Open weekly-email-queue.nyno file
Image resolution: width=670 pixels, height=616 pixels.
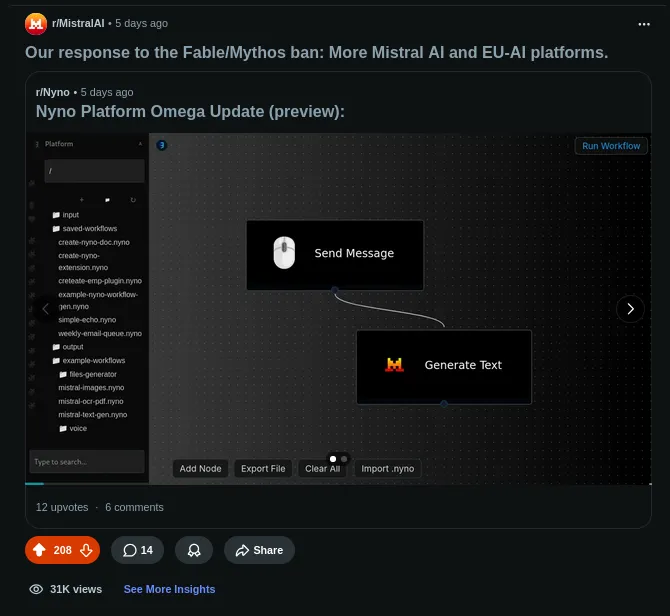pyautogui.click(x=100, y=333)
